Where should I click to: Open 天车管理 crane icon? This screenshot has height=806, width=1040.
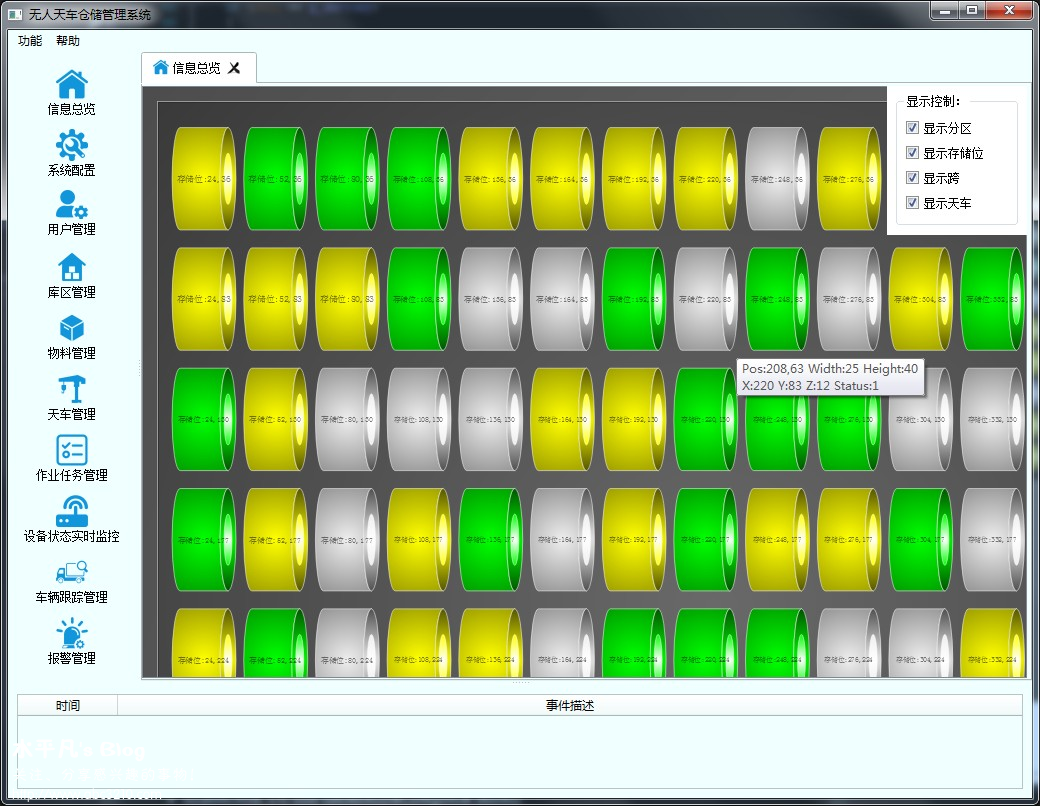(x=71, y=390)
